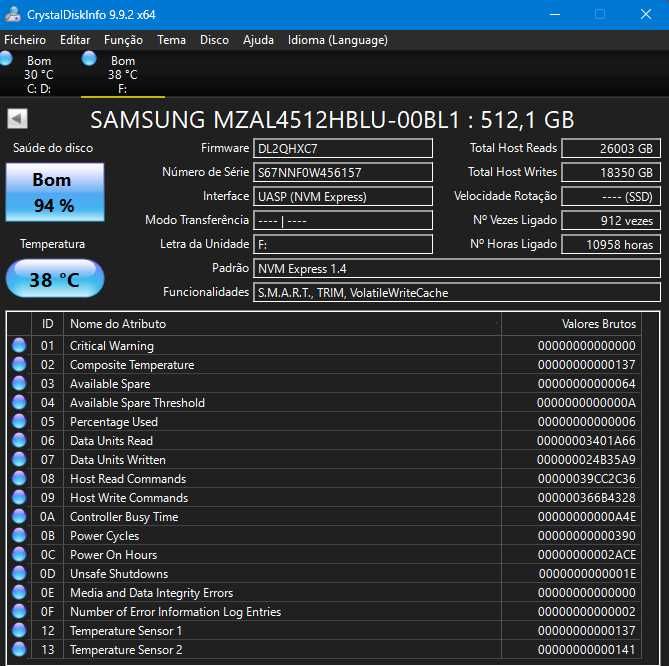Click the status orb for Power Cycles
The width and height of the screenshot is (669, 666).
19,535
